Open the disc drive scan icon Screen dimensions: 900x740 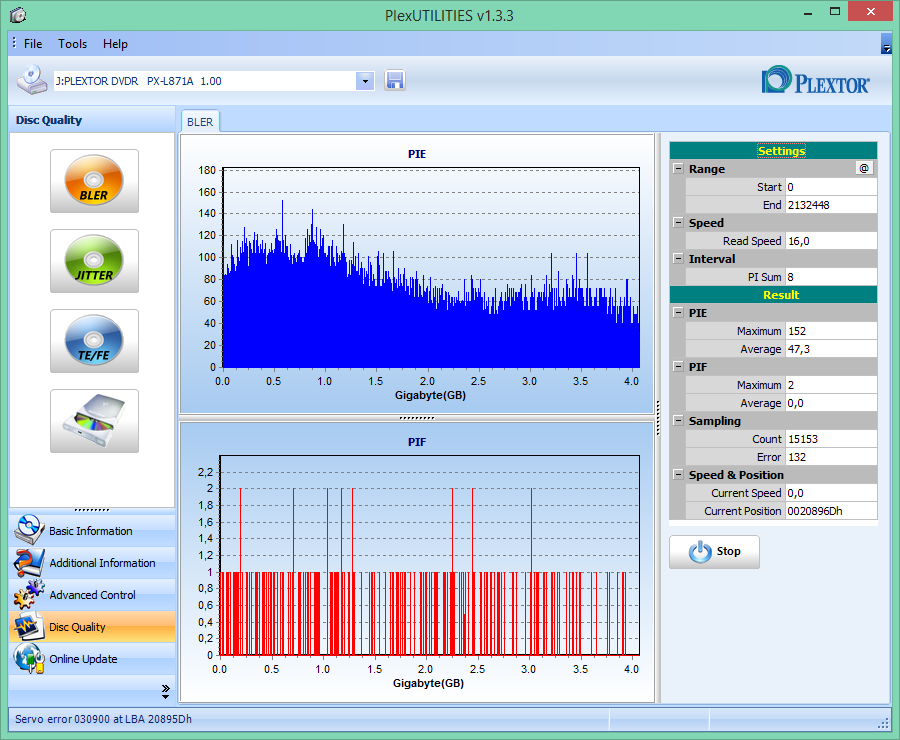(94, 421)
